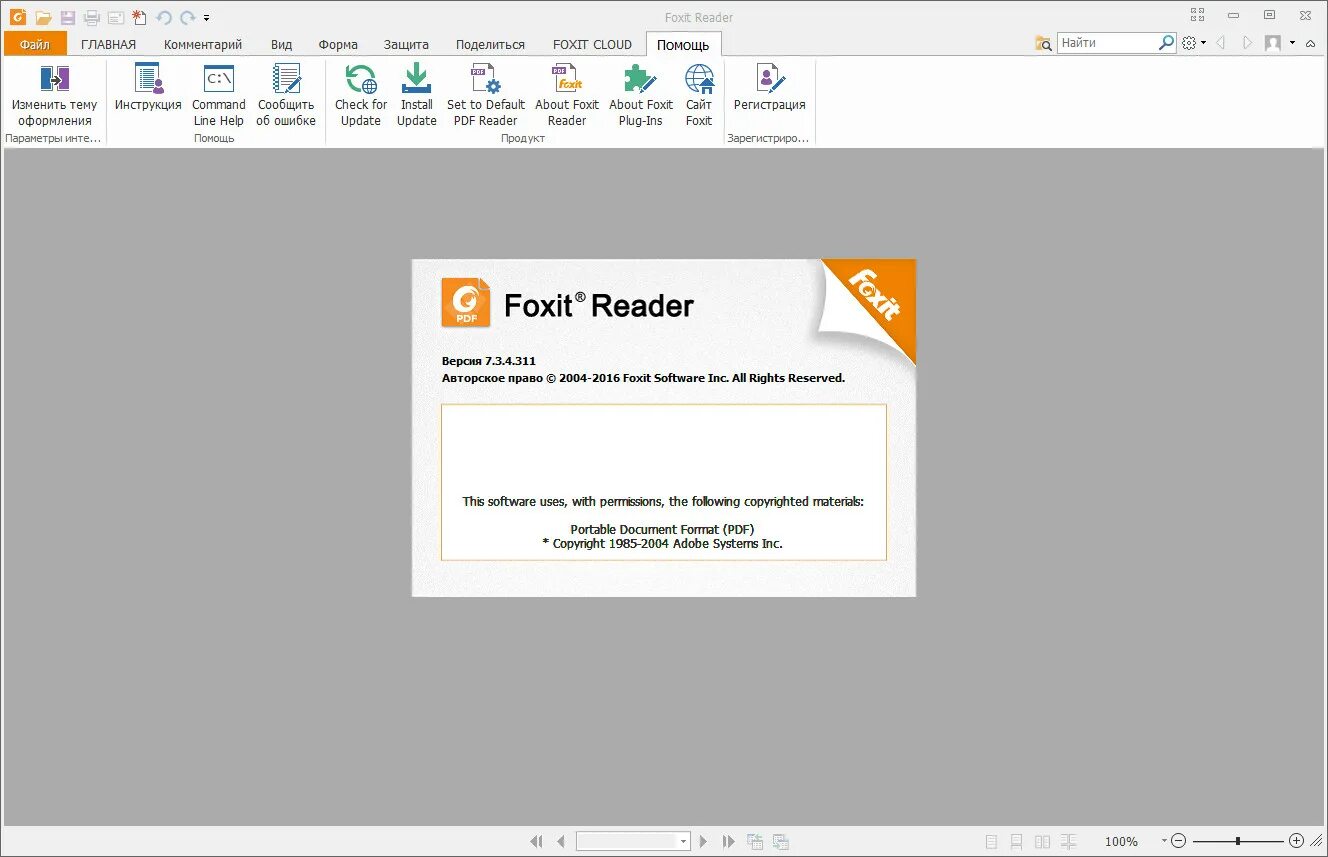Zoom in with the plus button

pos(1297,842)
